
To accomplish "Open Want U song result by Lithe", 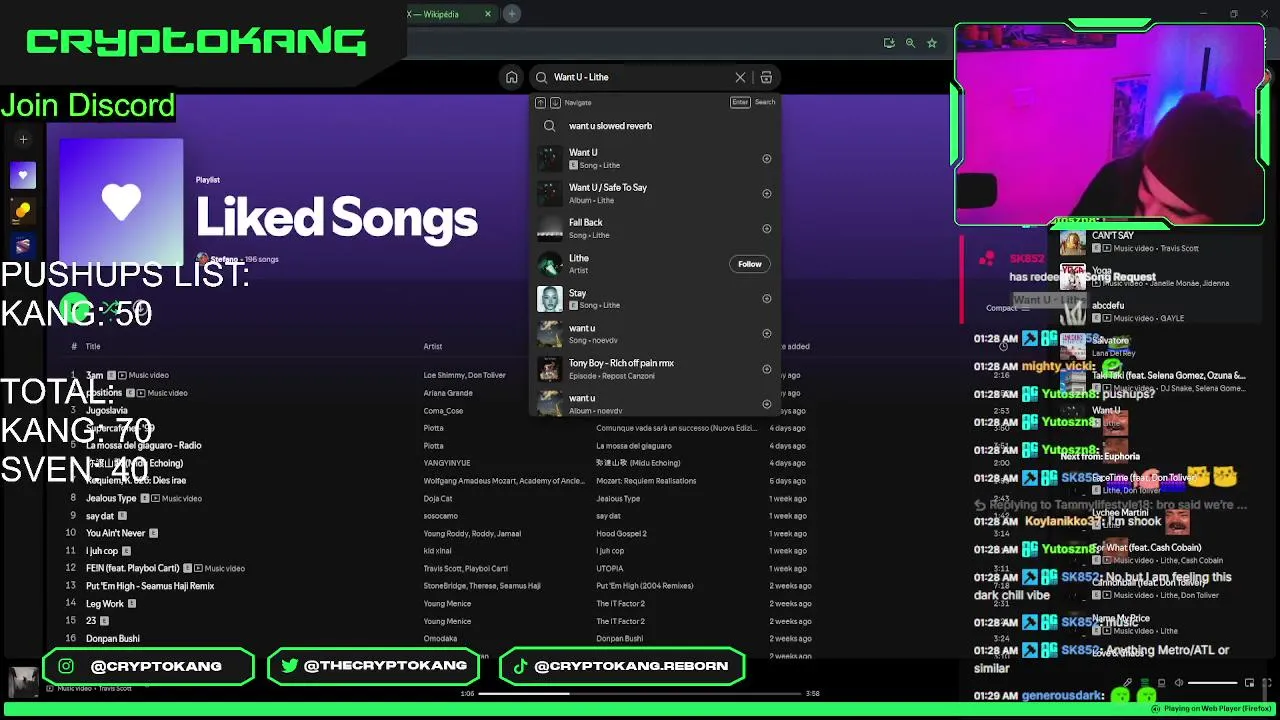I will click(x=655, y=159).
